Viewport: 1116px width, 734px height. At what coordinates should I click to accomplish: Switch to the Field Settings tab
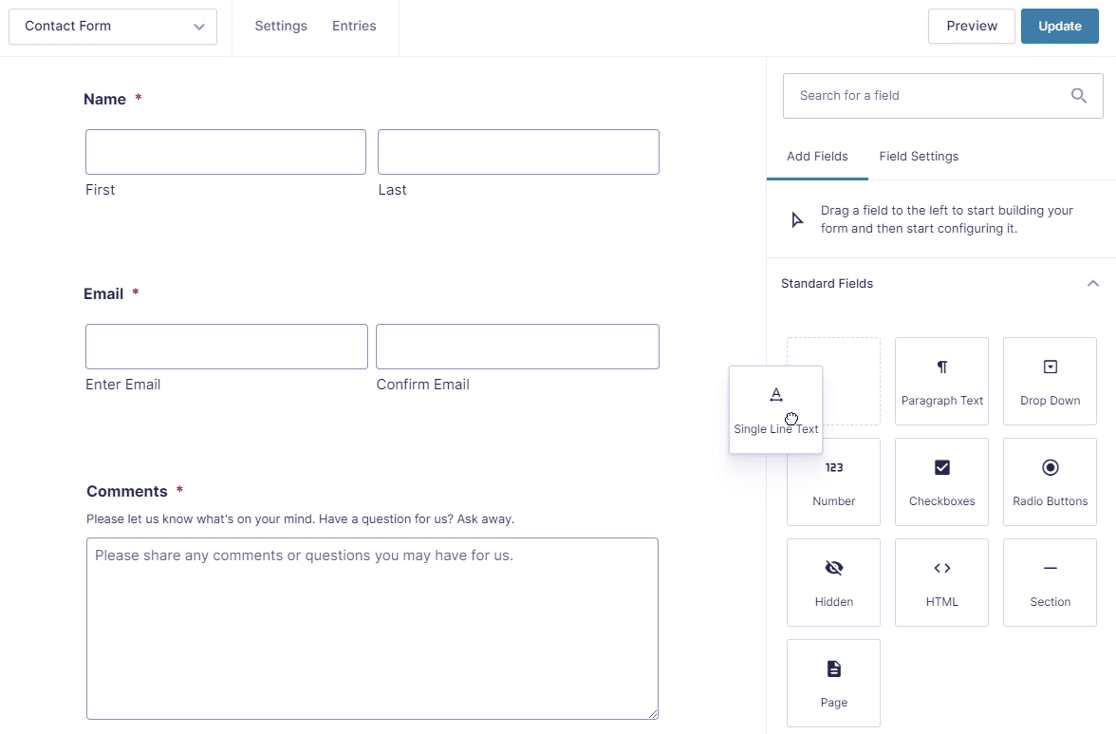[x=918, y=156]
